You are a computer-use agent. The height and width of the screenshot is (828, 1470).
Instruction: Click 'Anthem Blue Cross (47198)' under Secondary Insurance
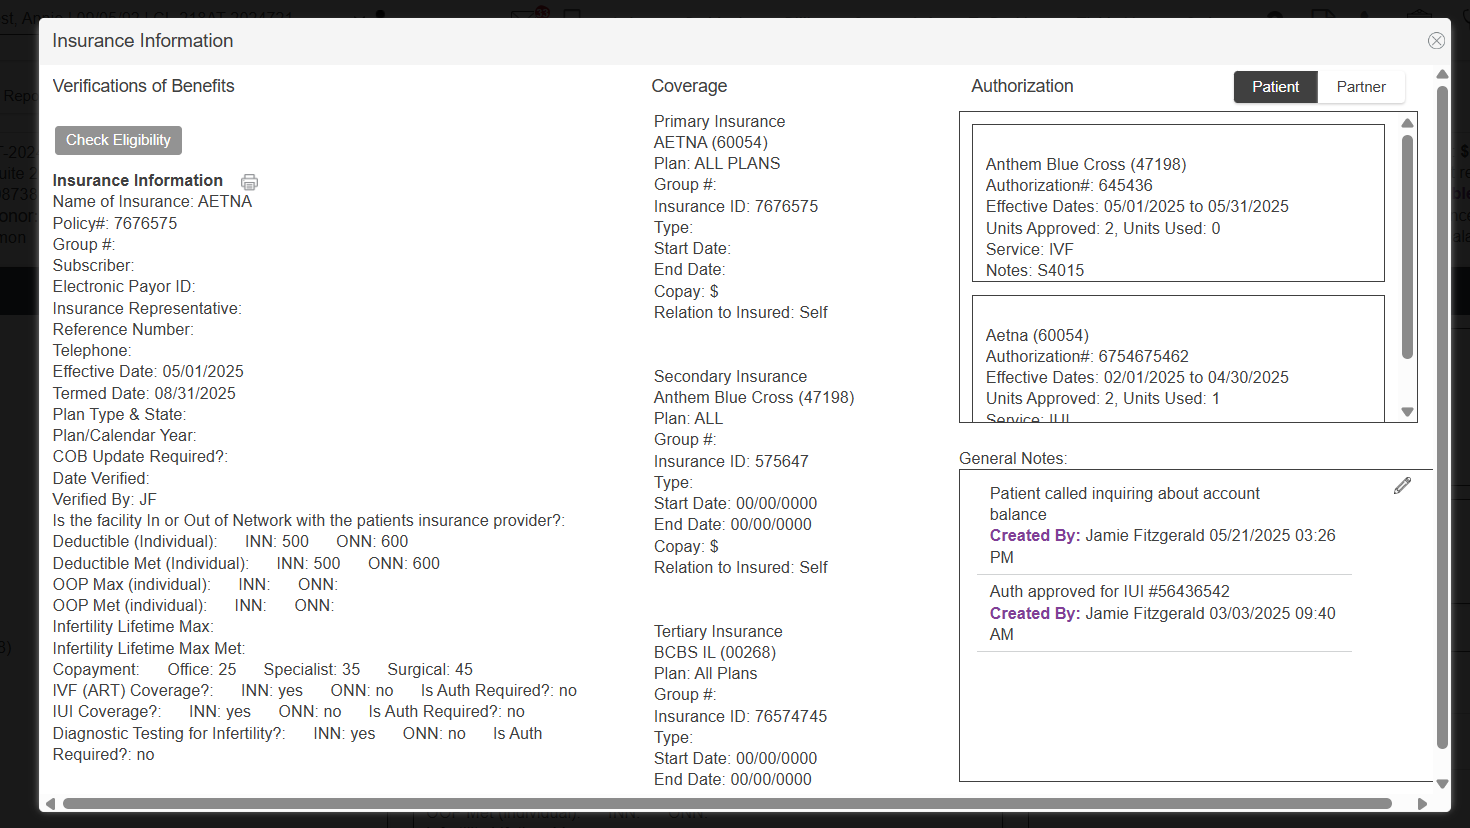click(x=754, y=397)
